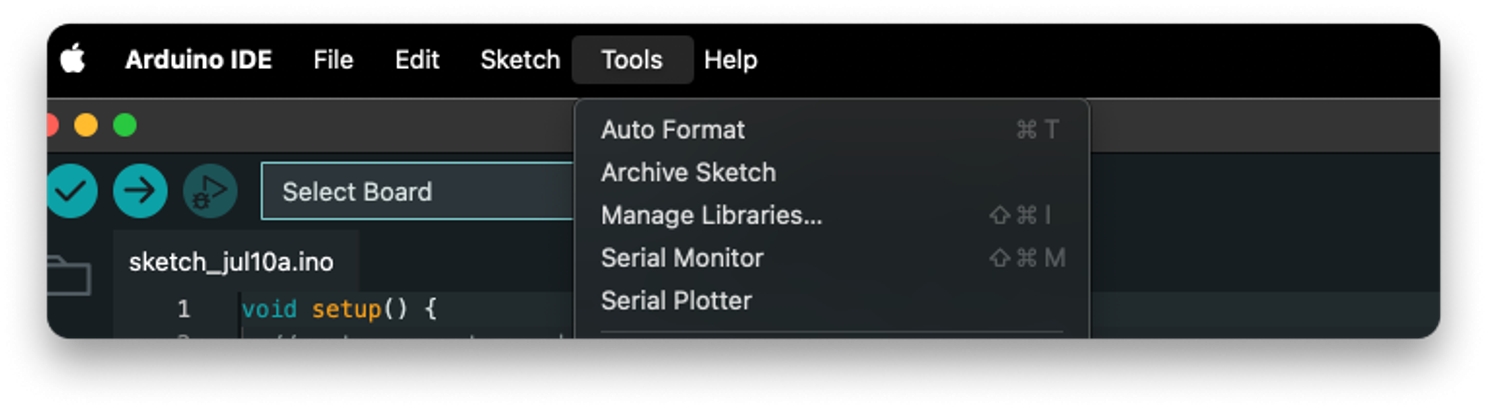The height and width of the screenshot is (408, 1486).
Task: Close the open Tools menu
Action: (x=632, y=60)
